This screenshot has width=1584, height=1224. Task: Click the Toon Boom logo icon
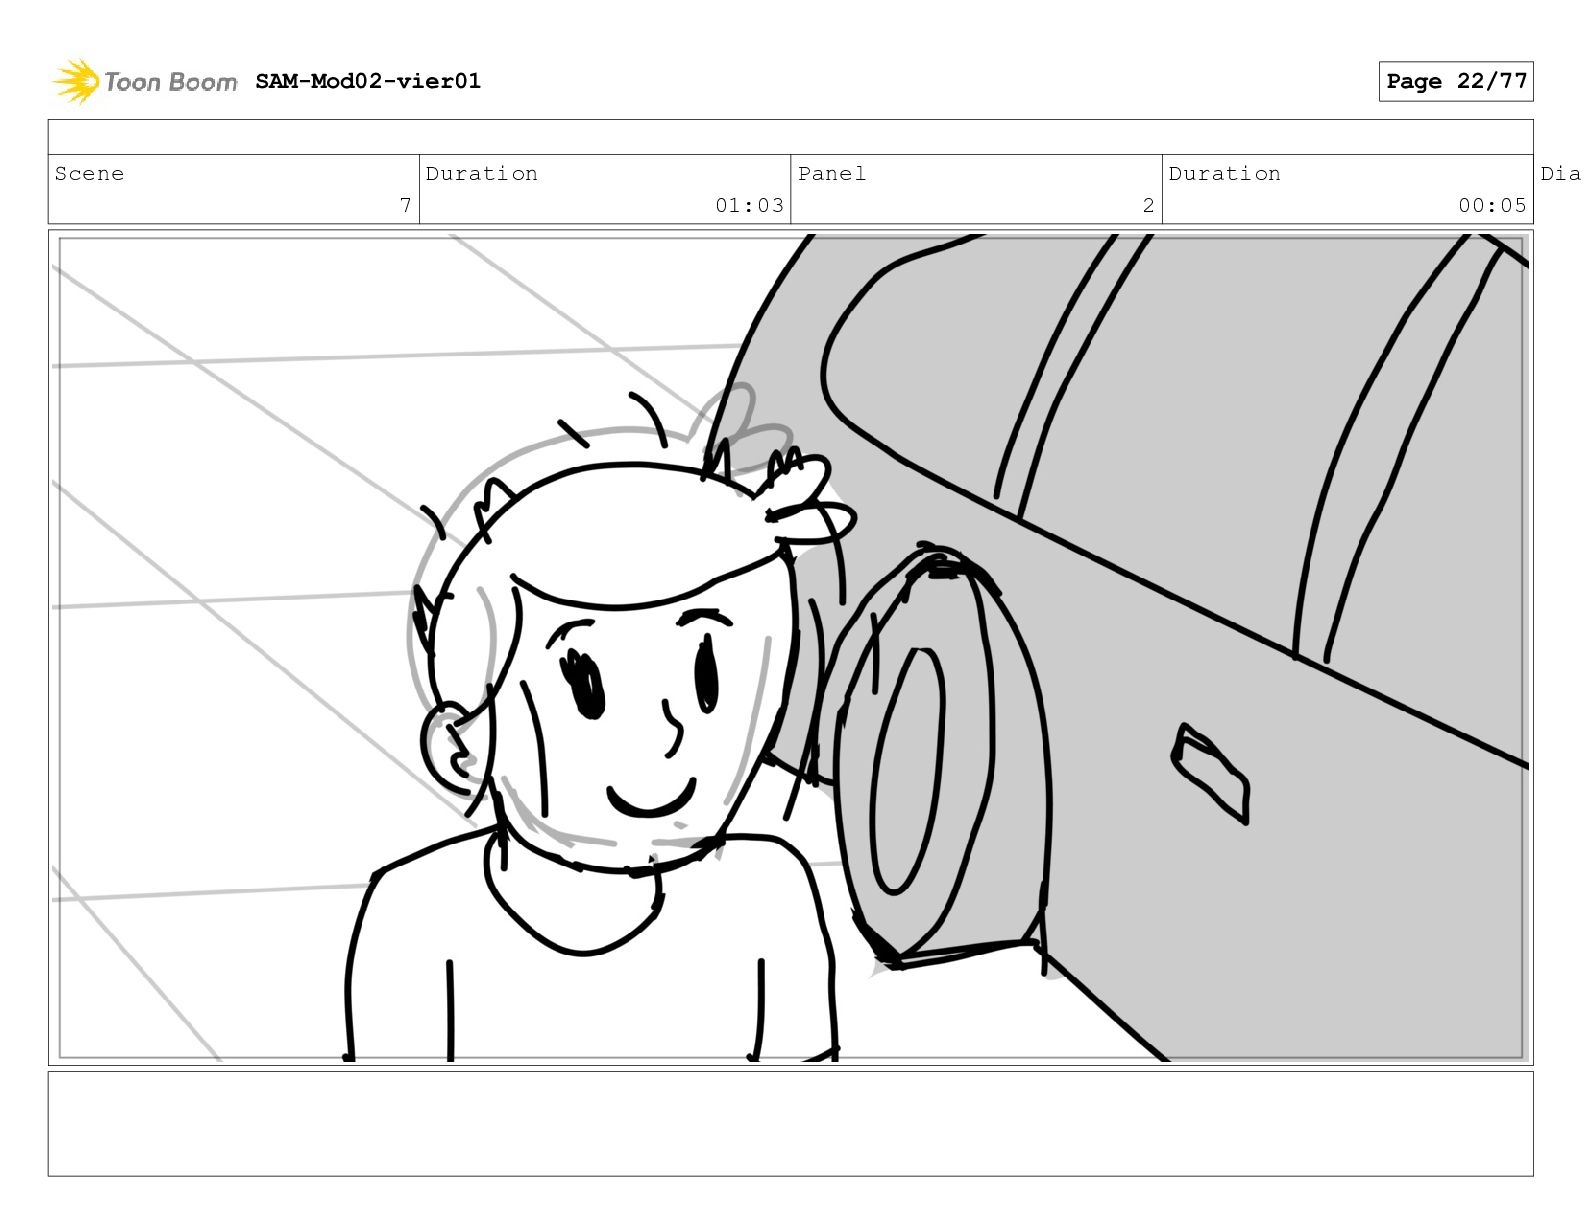tap(76, 81)
